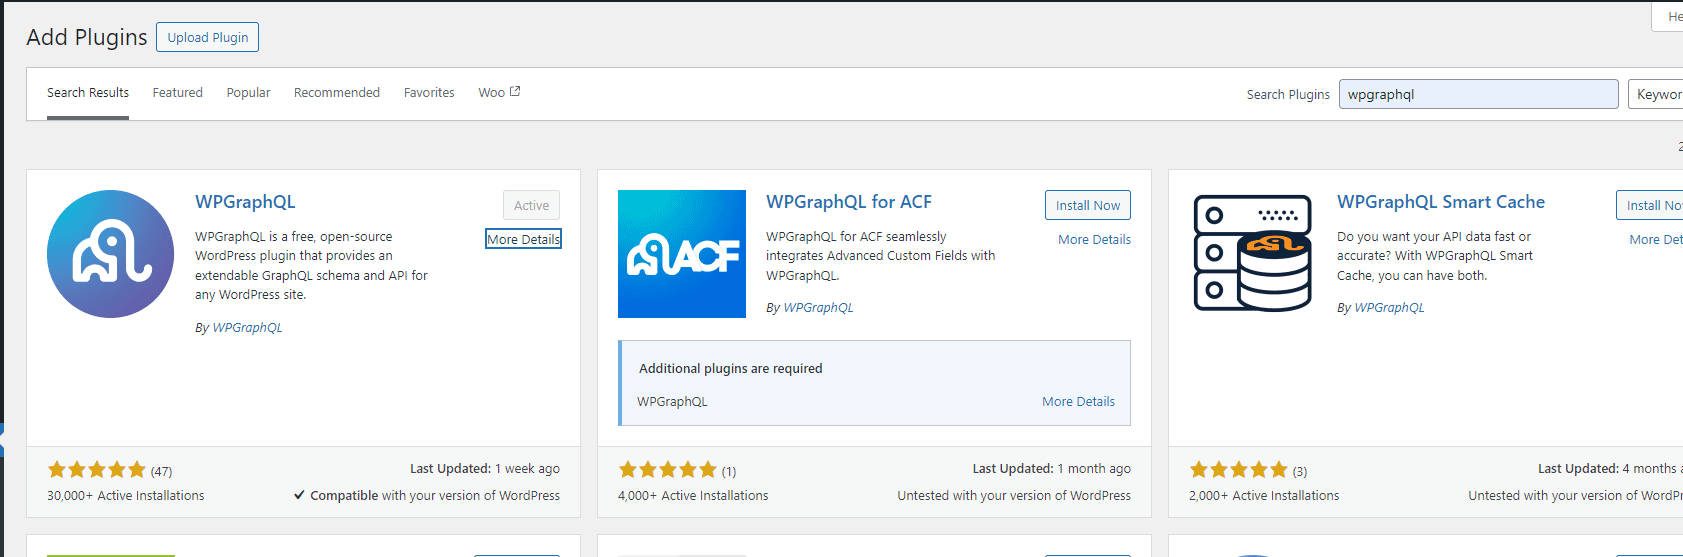Viewport: 1683px width, 557px height.
Task: Open the Woo tab
Action: (x=499, y=92)
